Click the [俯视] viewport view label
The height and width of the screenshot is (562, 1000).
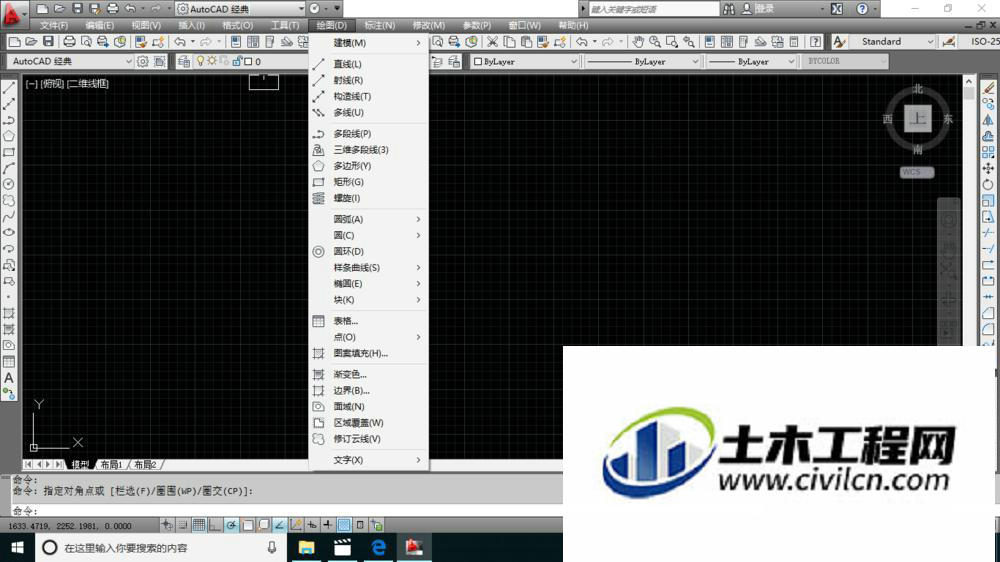(52, 84)
